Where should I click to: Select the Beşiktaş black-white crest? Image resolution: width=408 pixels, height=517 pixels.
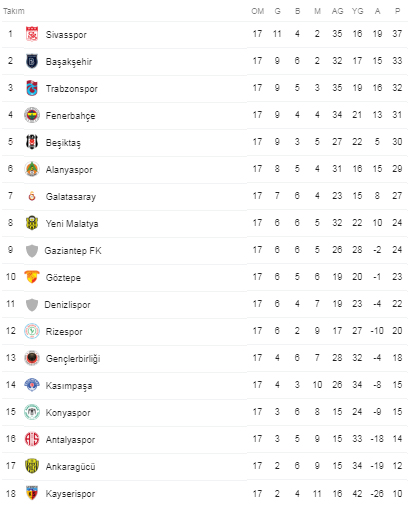[32, 142]
